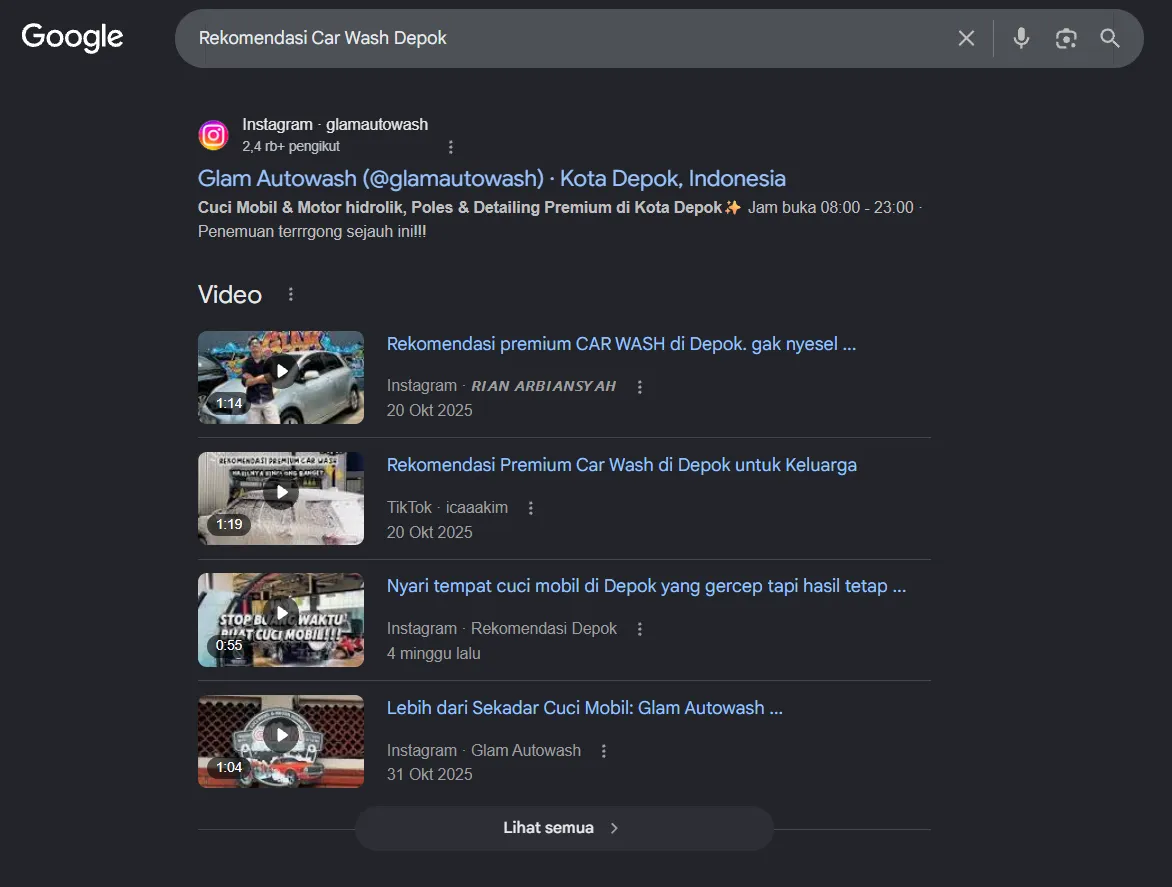
Task: Click 'Jam buka 08:00 - 23:00' snippet text
Action: 830,207
